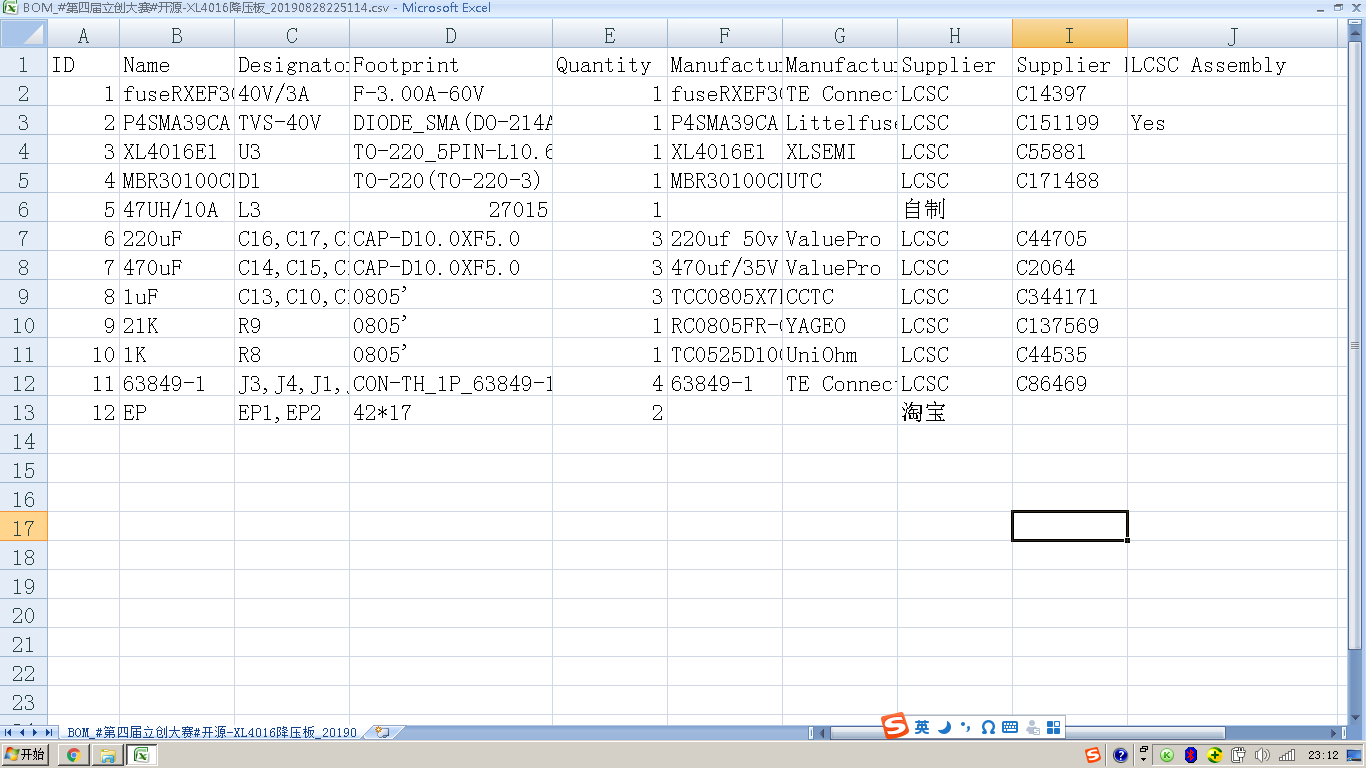Click the vertical scrollbar down arrow
This screenshot has width=1366, height=768.
[1355, 718]
